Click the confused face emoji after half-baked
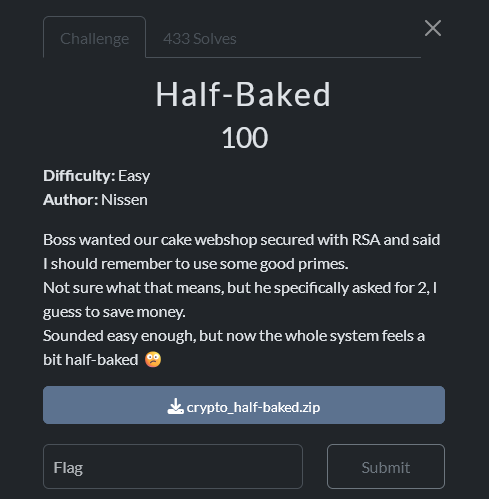The height and width of the screenshot is (499, 489). click(153, 360)
